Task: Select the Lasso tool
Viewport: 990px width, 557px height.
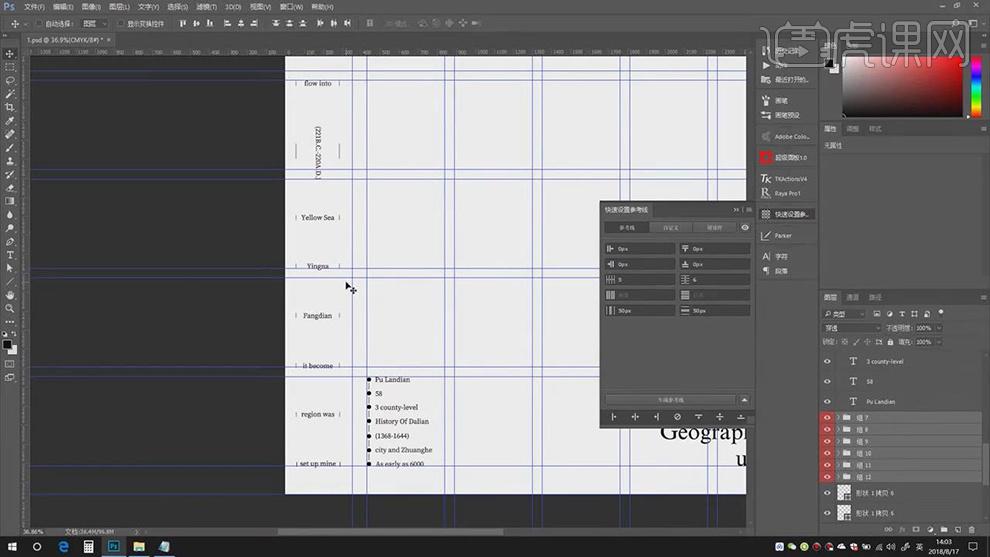Action: 9,80
